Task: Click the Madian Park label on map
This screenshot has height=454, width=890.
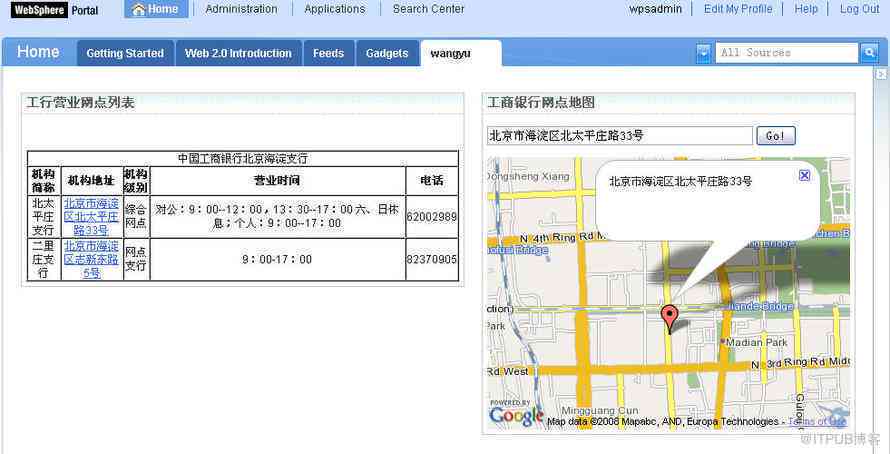Action: (757, 342)
